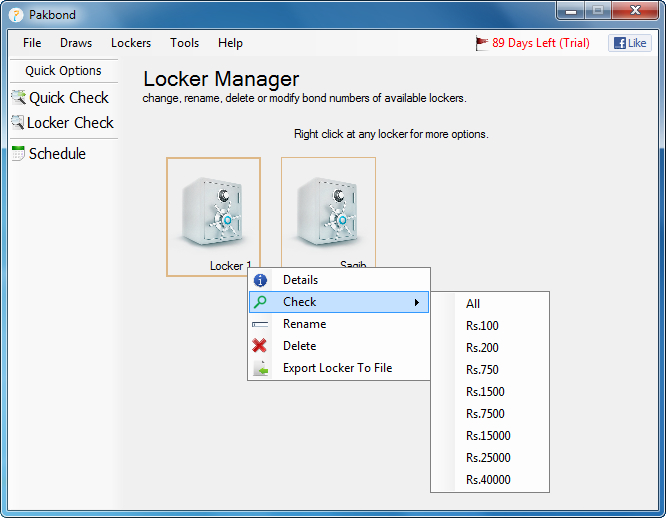
Task: Open the File menu
Action: tap(32, 43)
